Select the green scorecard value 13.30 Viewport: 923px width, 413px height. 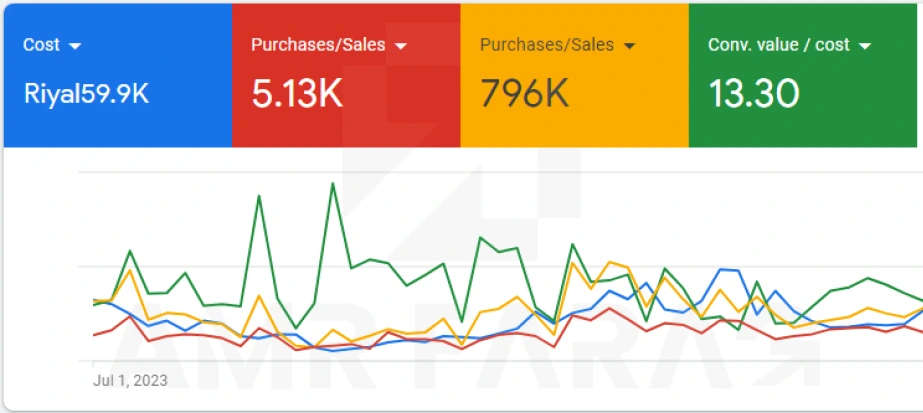[753, 94]
